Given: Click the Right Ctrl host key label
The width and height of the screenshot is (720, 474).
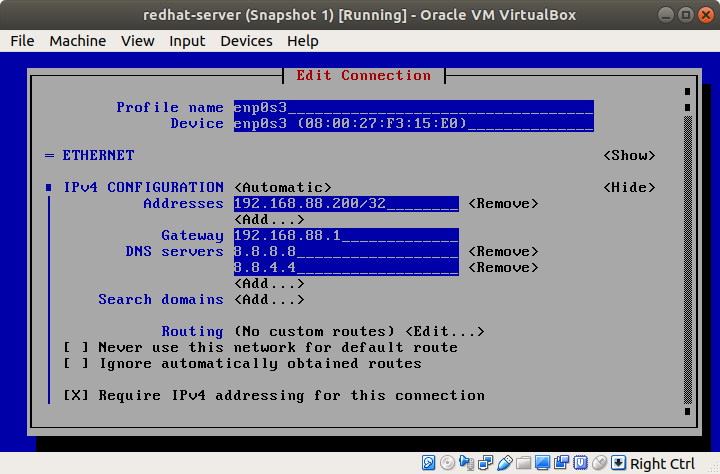Looking at the screenshot, I should [662, 464].
